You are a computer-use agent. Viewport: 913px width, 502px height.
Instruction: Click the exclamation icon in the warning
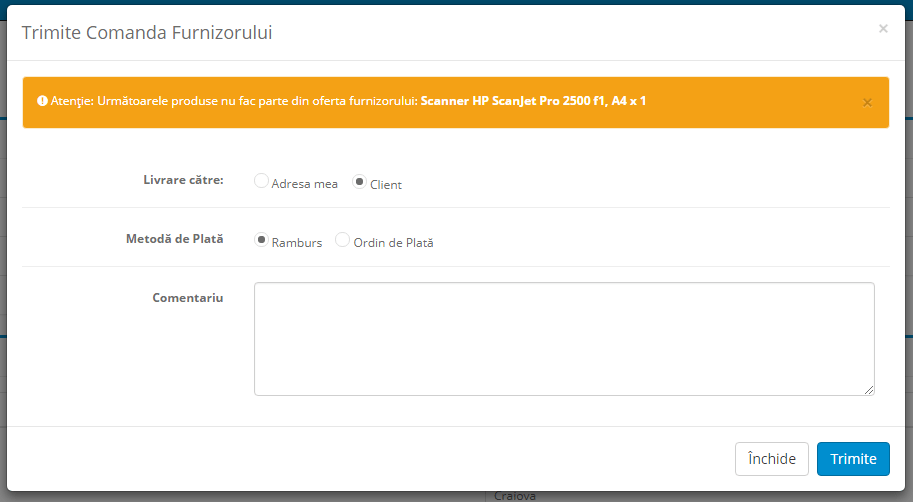[43, 101]
